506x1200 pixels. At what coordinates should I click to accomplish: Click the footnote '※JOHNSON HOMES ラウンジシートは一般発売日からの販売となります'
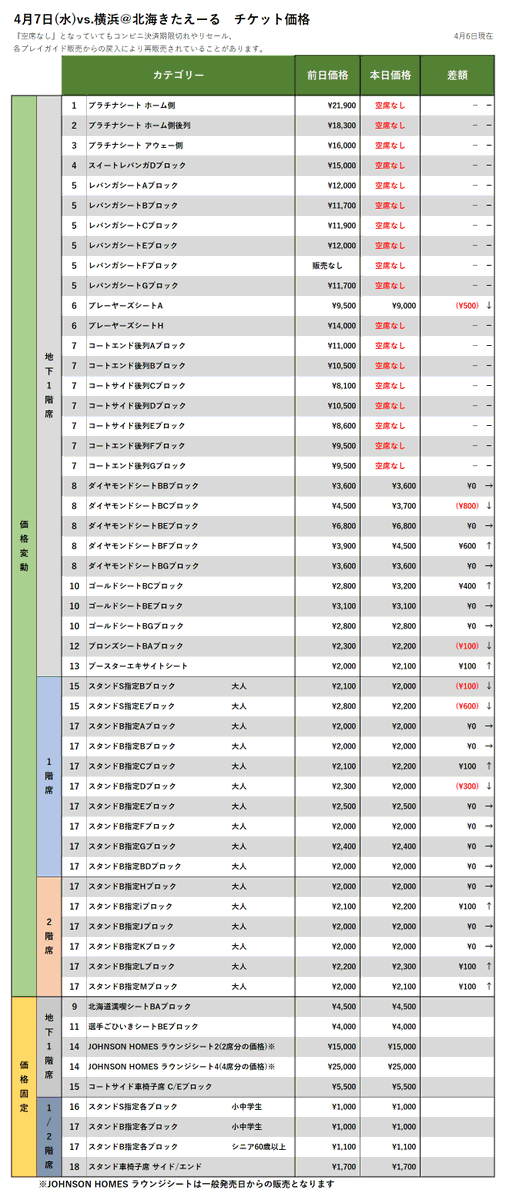pyautogui.click(x=185, y=1184)
